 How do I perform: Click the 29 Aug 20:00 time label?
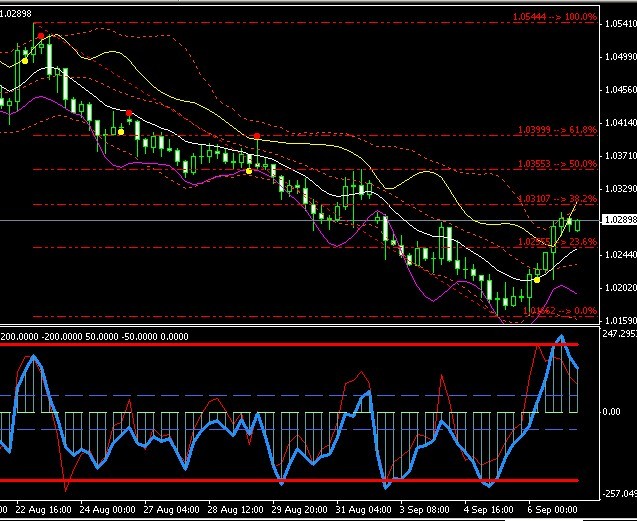(299, 509)
